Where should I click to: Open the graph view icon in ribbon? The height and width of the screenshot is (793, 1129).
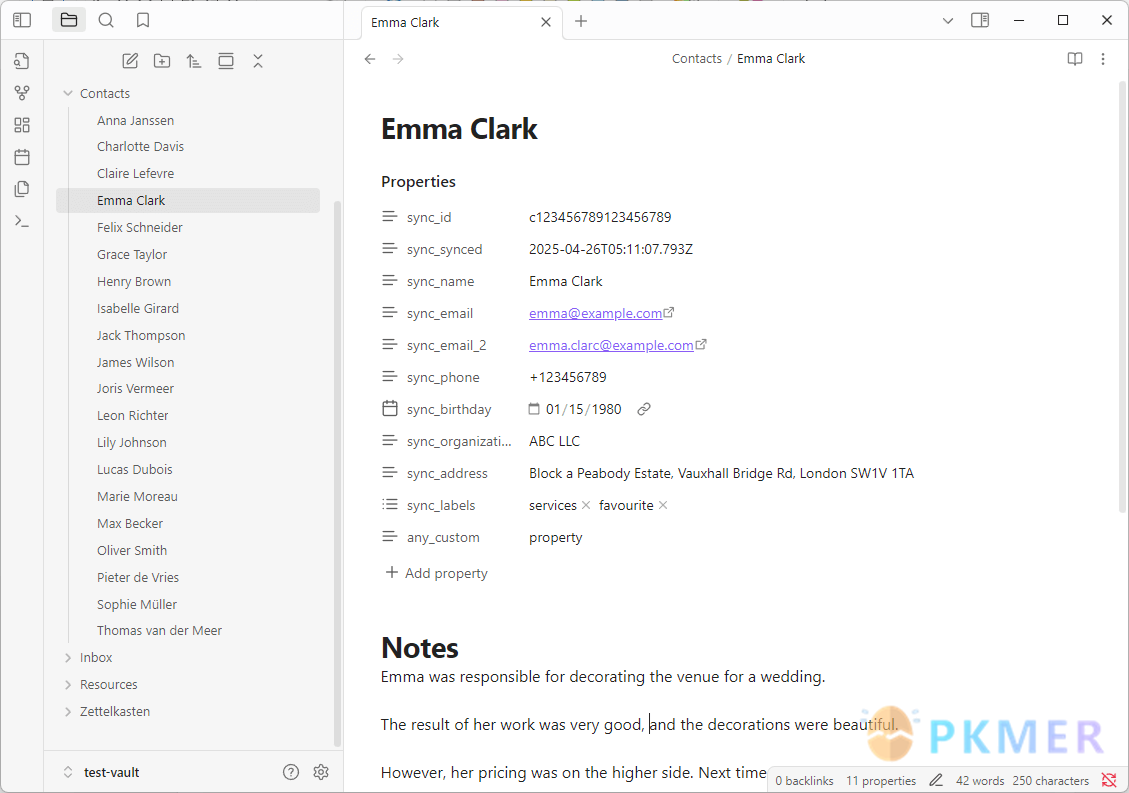pyautogui.click(x=22, y=93)
